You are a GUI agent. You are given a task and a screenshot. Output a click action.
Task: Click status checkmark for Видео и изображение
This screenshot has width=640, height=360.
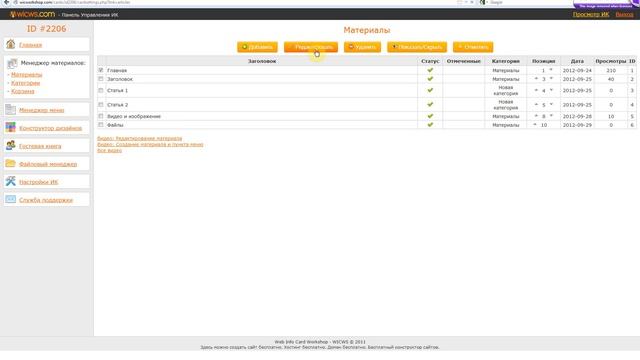(430, 116)
